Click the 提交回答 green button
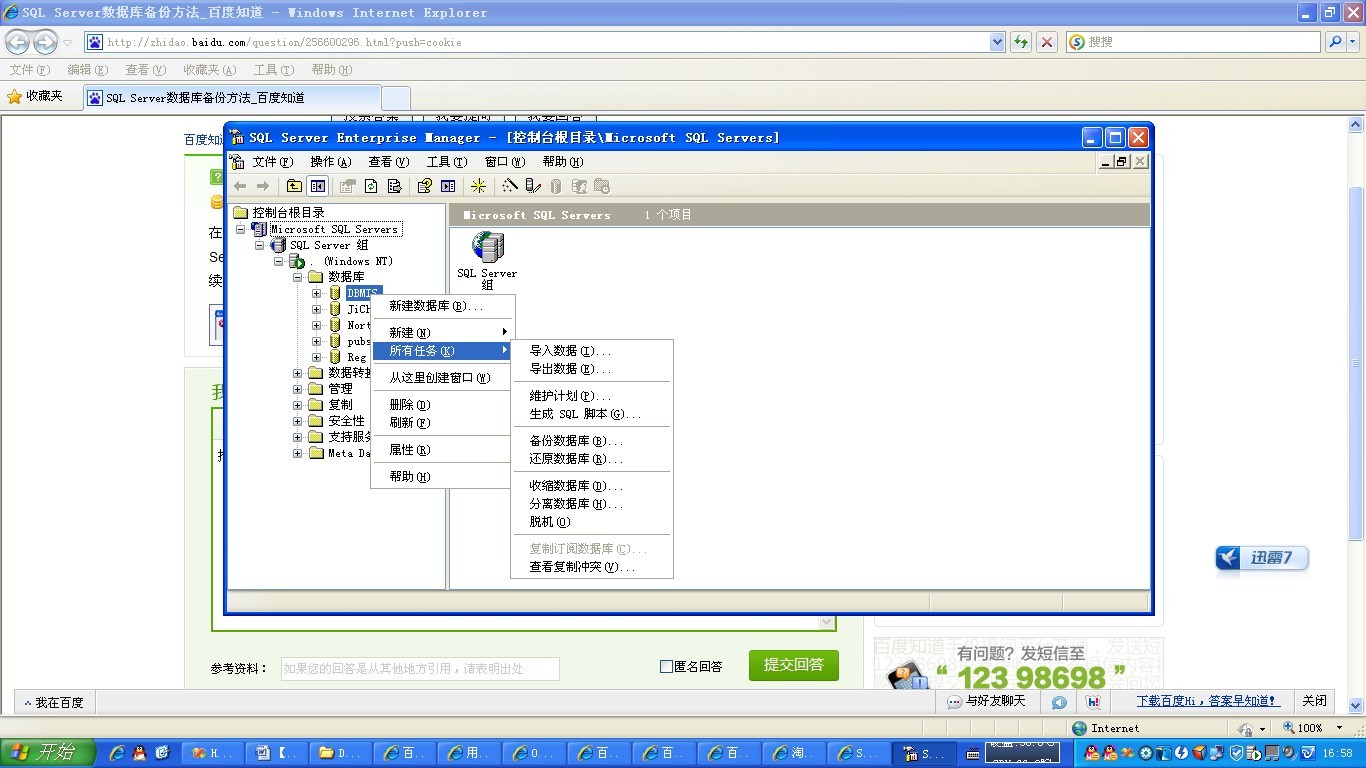 click(x=793, y=665)
